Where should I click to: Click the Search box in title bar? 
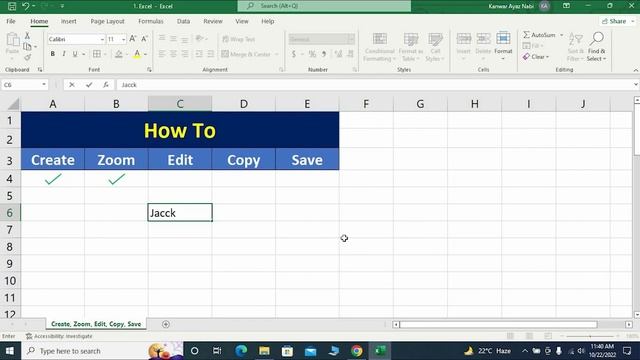[324, 6]
